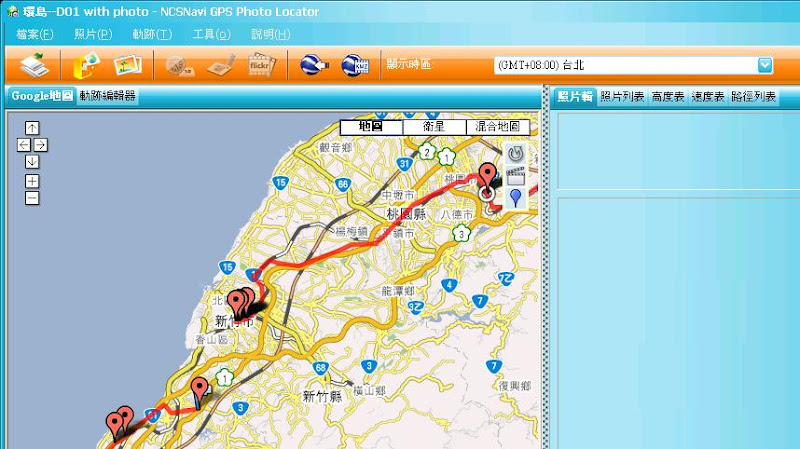
Task: Switch to 混合地圖 hybrid view
Action: [498, 127]
